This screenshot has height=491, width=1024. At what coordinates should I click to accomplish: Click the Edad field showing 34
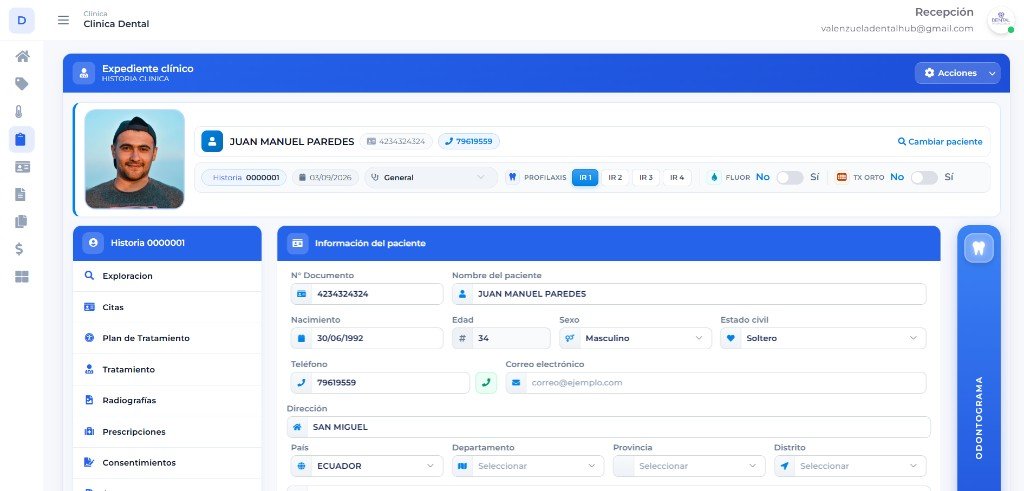coord(501,338)
